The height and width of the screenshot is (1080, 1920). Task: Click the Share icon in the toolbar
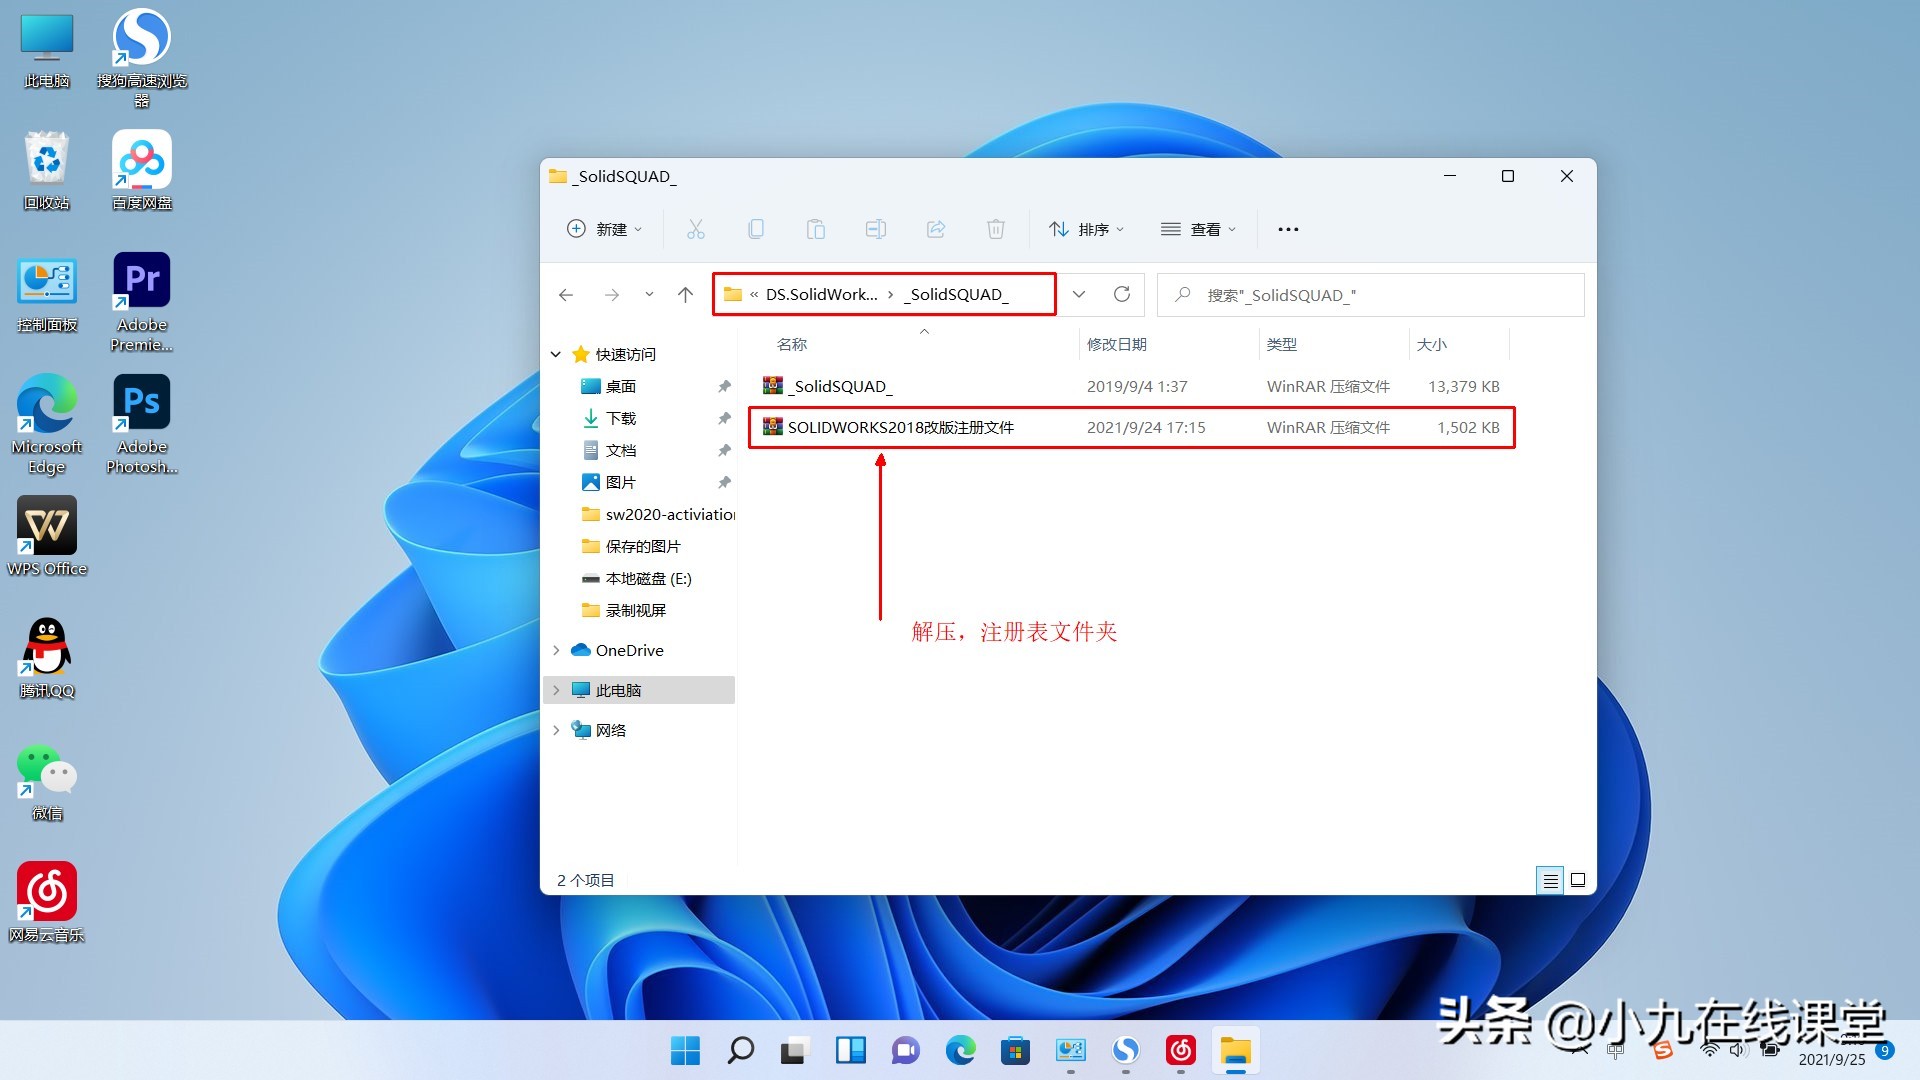(x=936, y=229)
